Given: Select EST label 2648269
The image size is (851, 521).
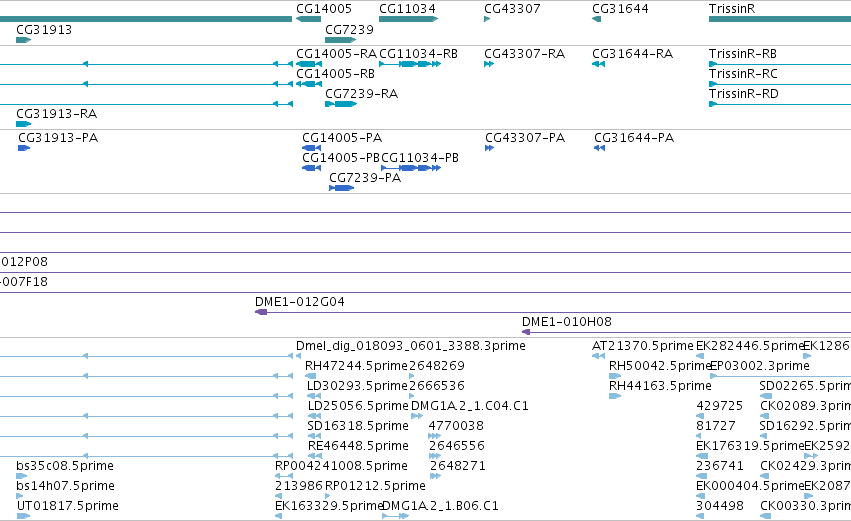Looking at the screenshot, I should (437, 366).
